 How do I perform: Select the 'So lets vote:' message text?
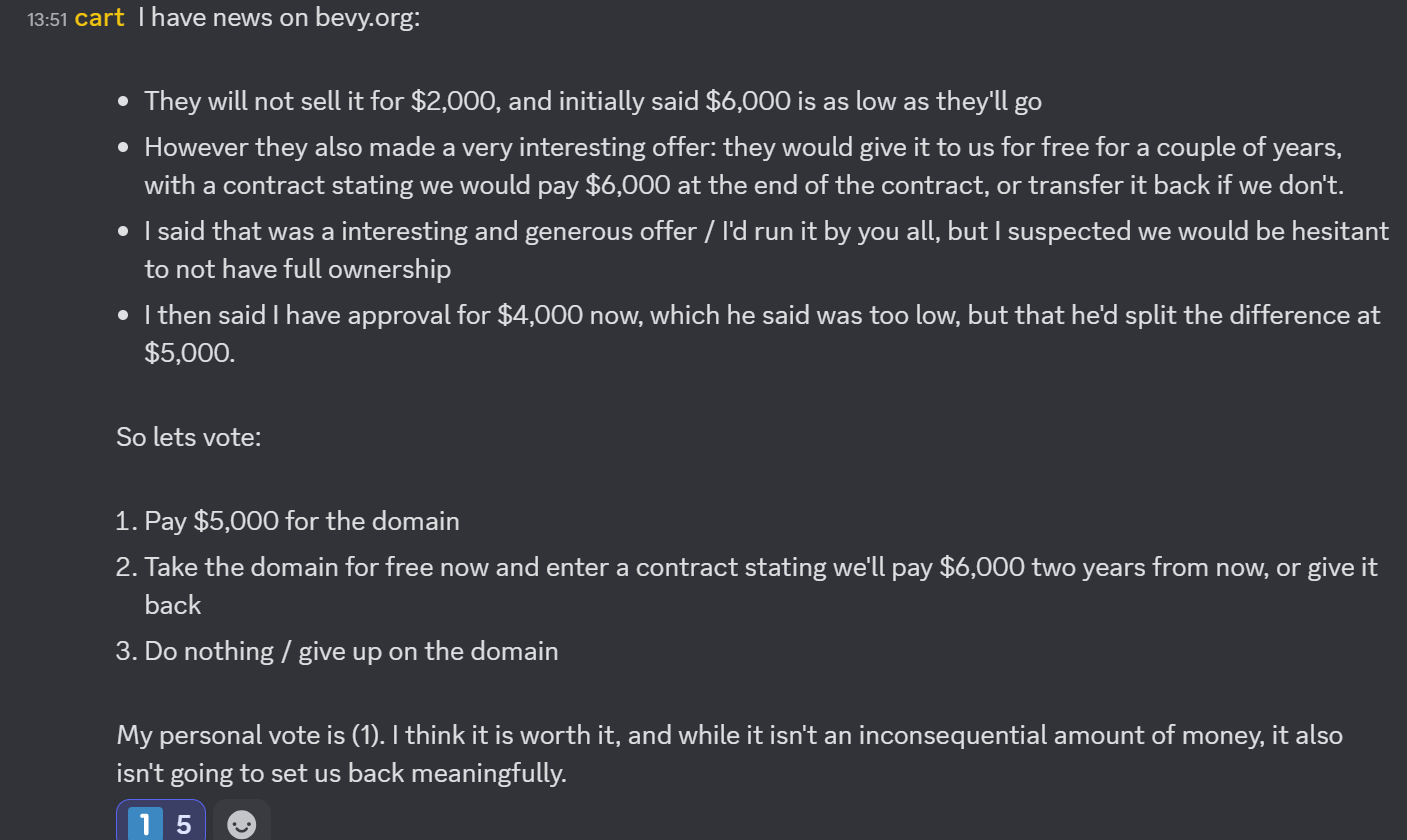pyautogui.click(x=189, y=436)
